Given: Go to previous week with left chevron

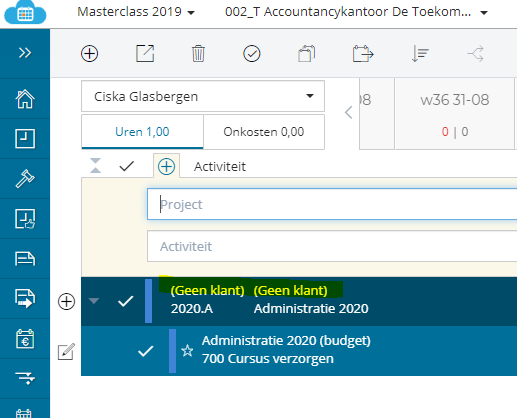Looking at the screenshot, I should (348, 112).
